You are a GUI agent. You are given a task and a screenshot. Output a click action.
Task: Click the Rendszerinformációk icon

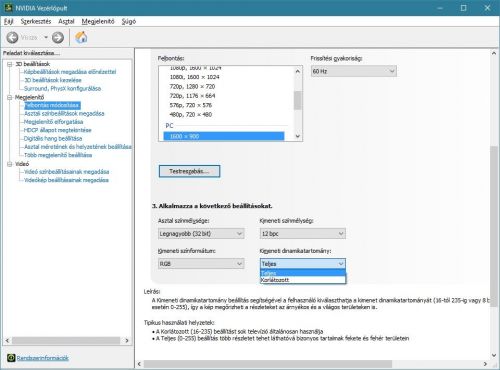tap(11, 358)
